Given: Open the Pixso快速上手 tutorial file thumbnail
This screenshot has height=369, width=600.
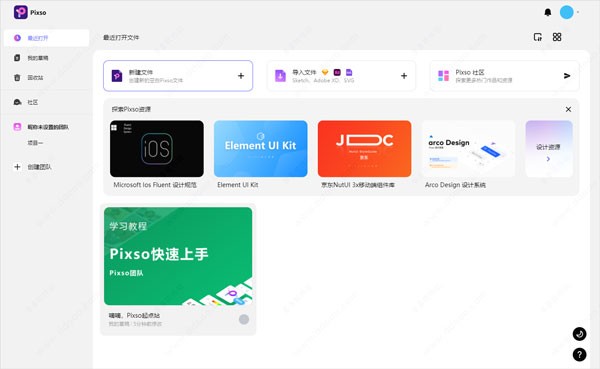Looking at the screenshot, I should [x=178, y=256].
